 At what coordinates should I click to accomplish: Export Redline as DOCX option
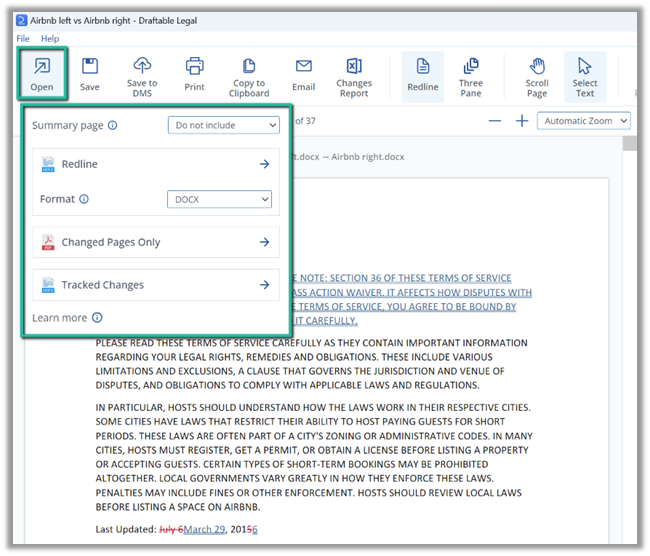(156, 164)
